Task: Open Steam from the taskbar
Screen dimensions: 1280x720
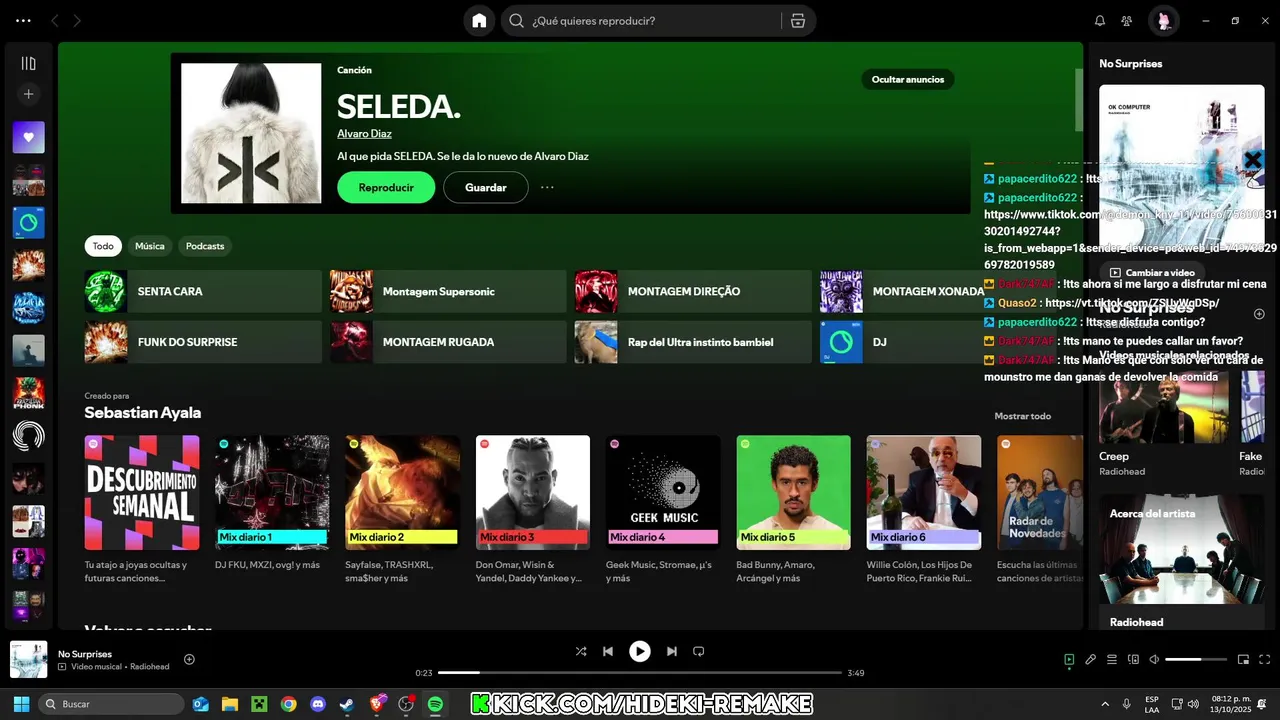Action: click(x=346, y=704)
